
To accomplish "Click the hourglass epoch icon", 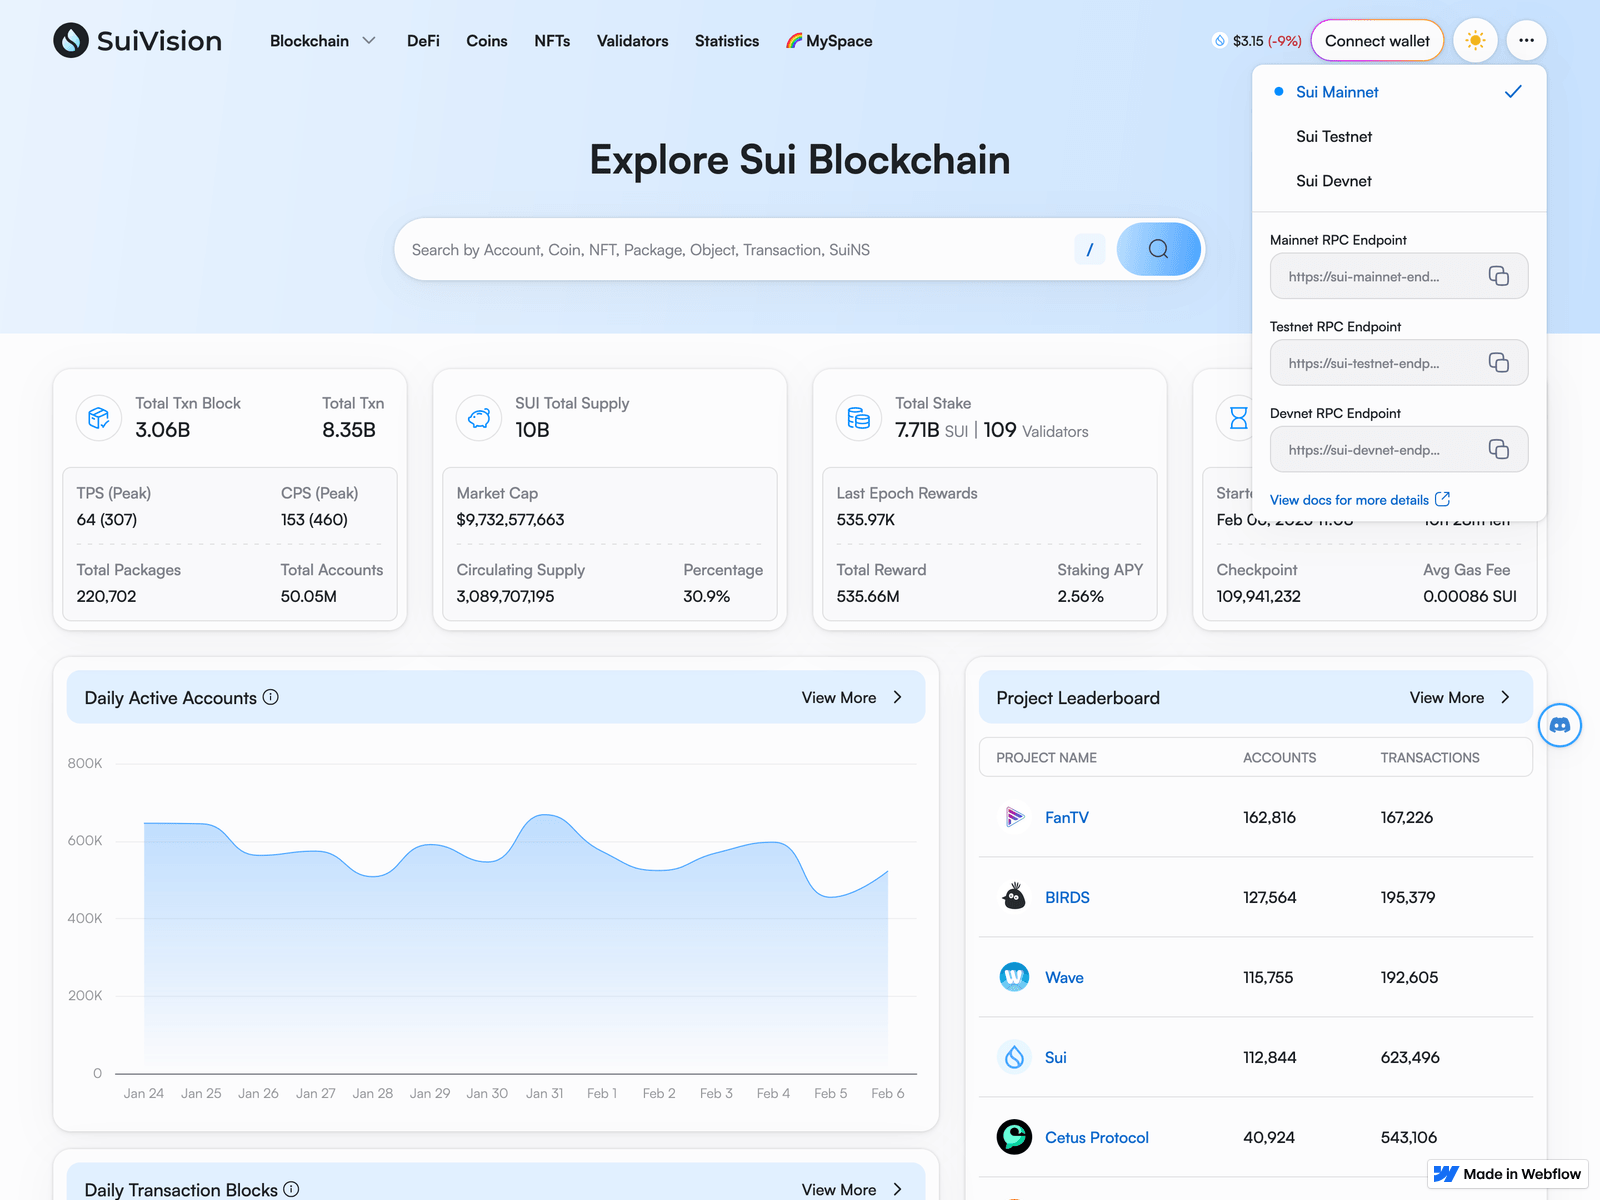I will click(x=1238, y=417).
